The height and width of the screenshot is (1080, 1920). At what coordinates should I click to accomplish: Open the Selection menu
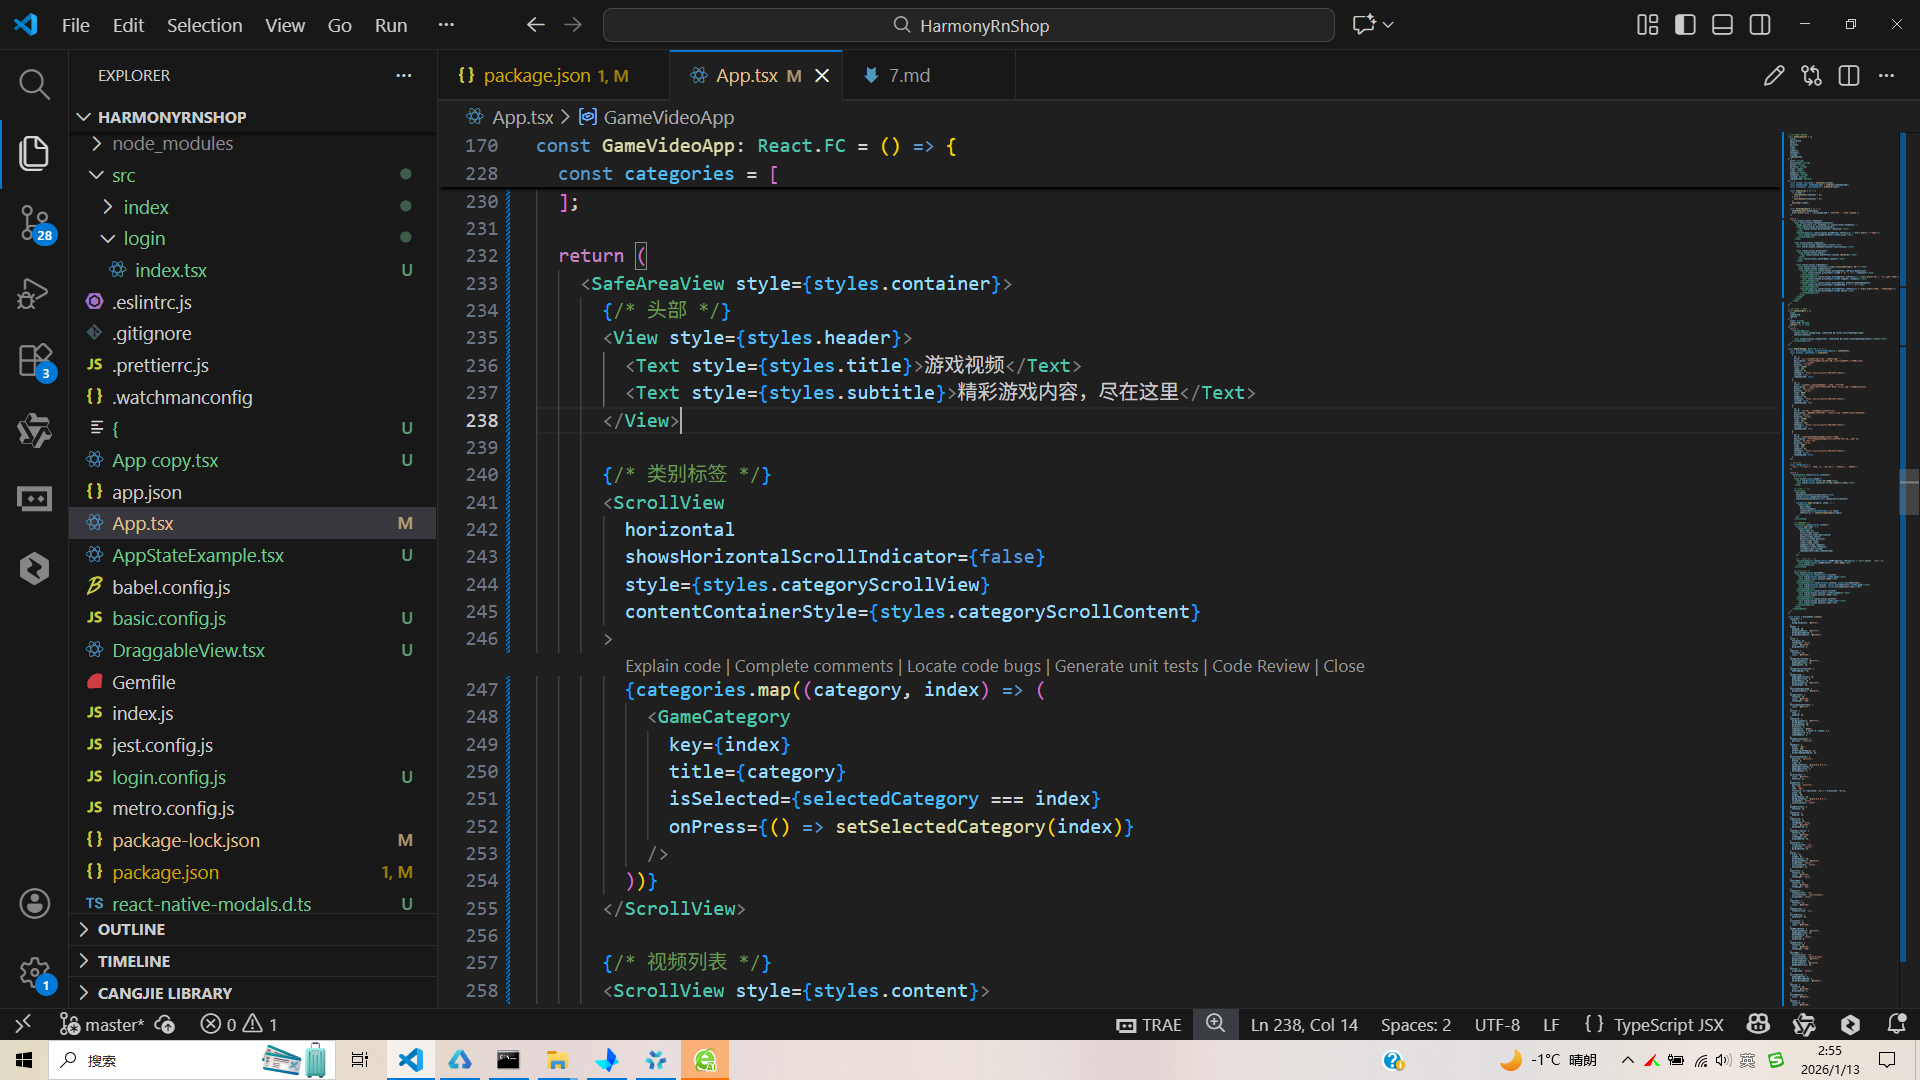tap(204, 25)
